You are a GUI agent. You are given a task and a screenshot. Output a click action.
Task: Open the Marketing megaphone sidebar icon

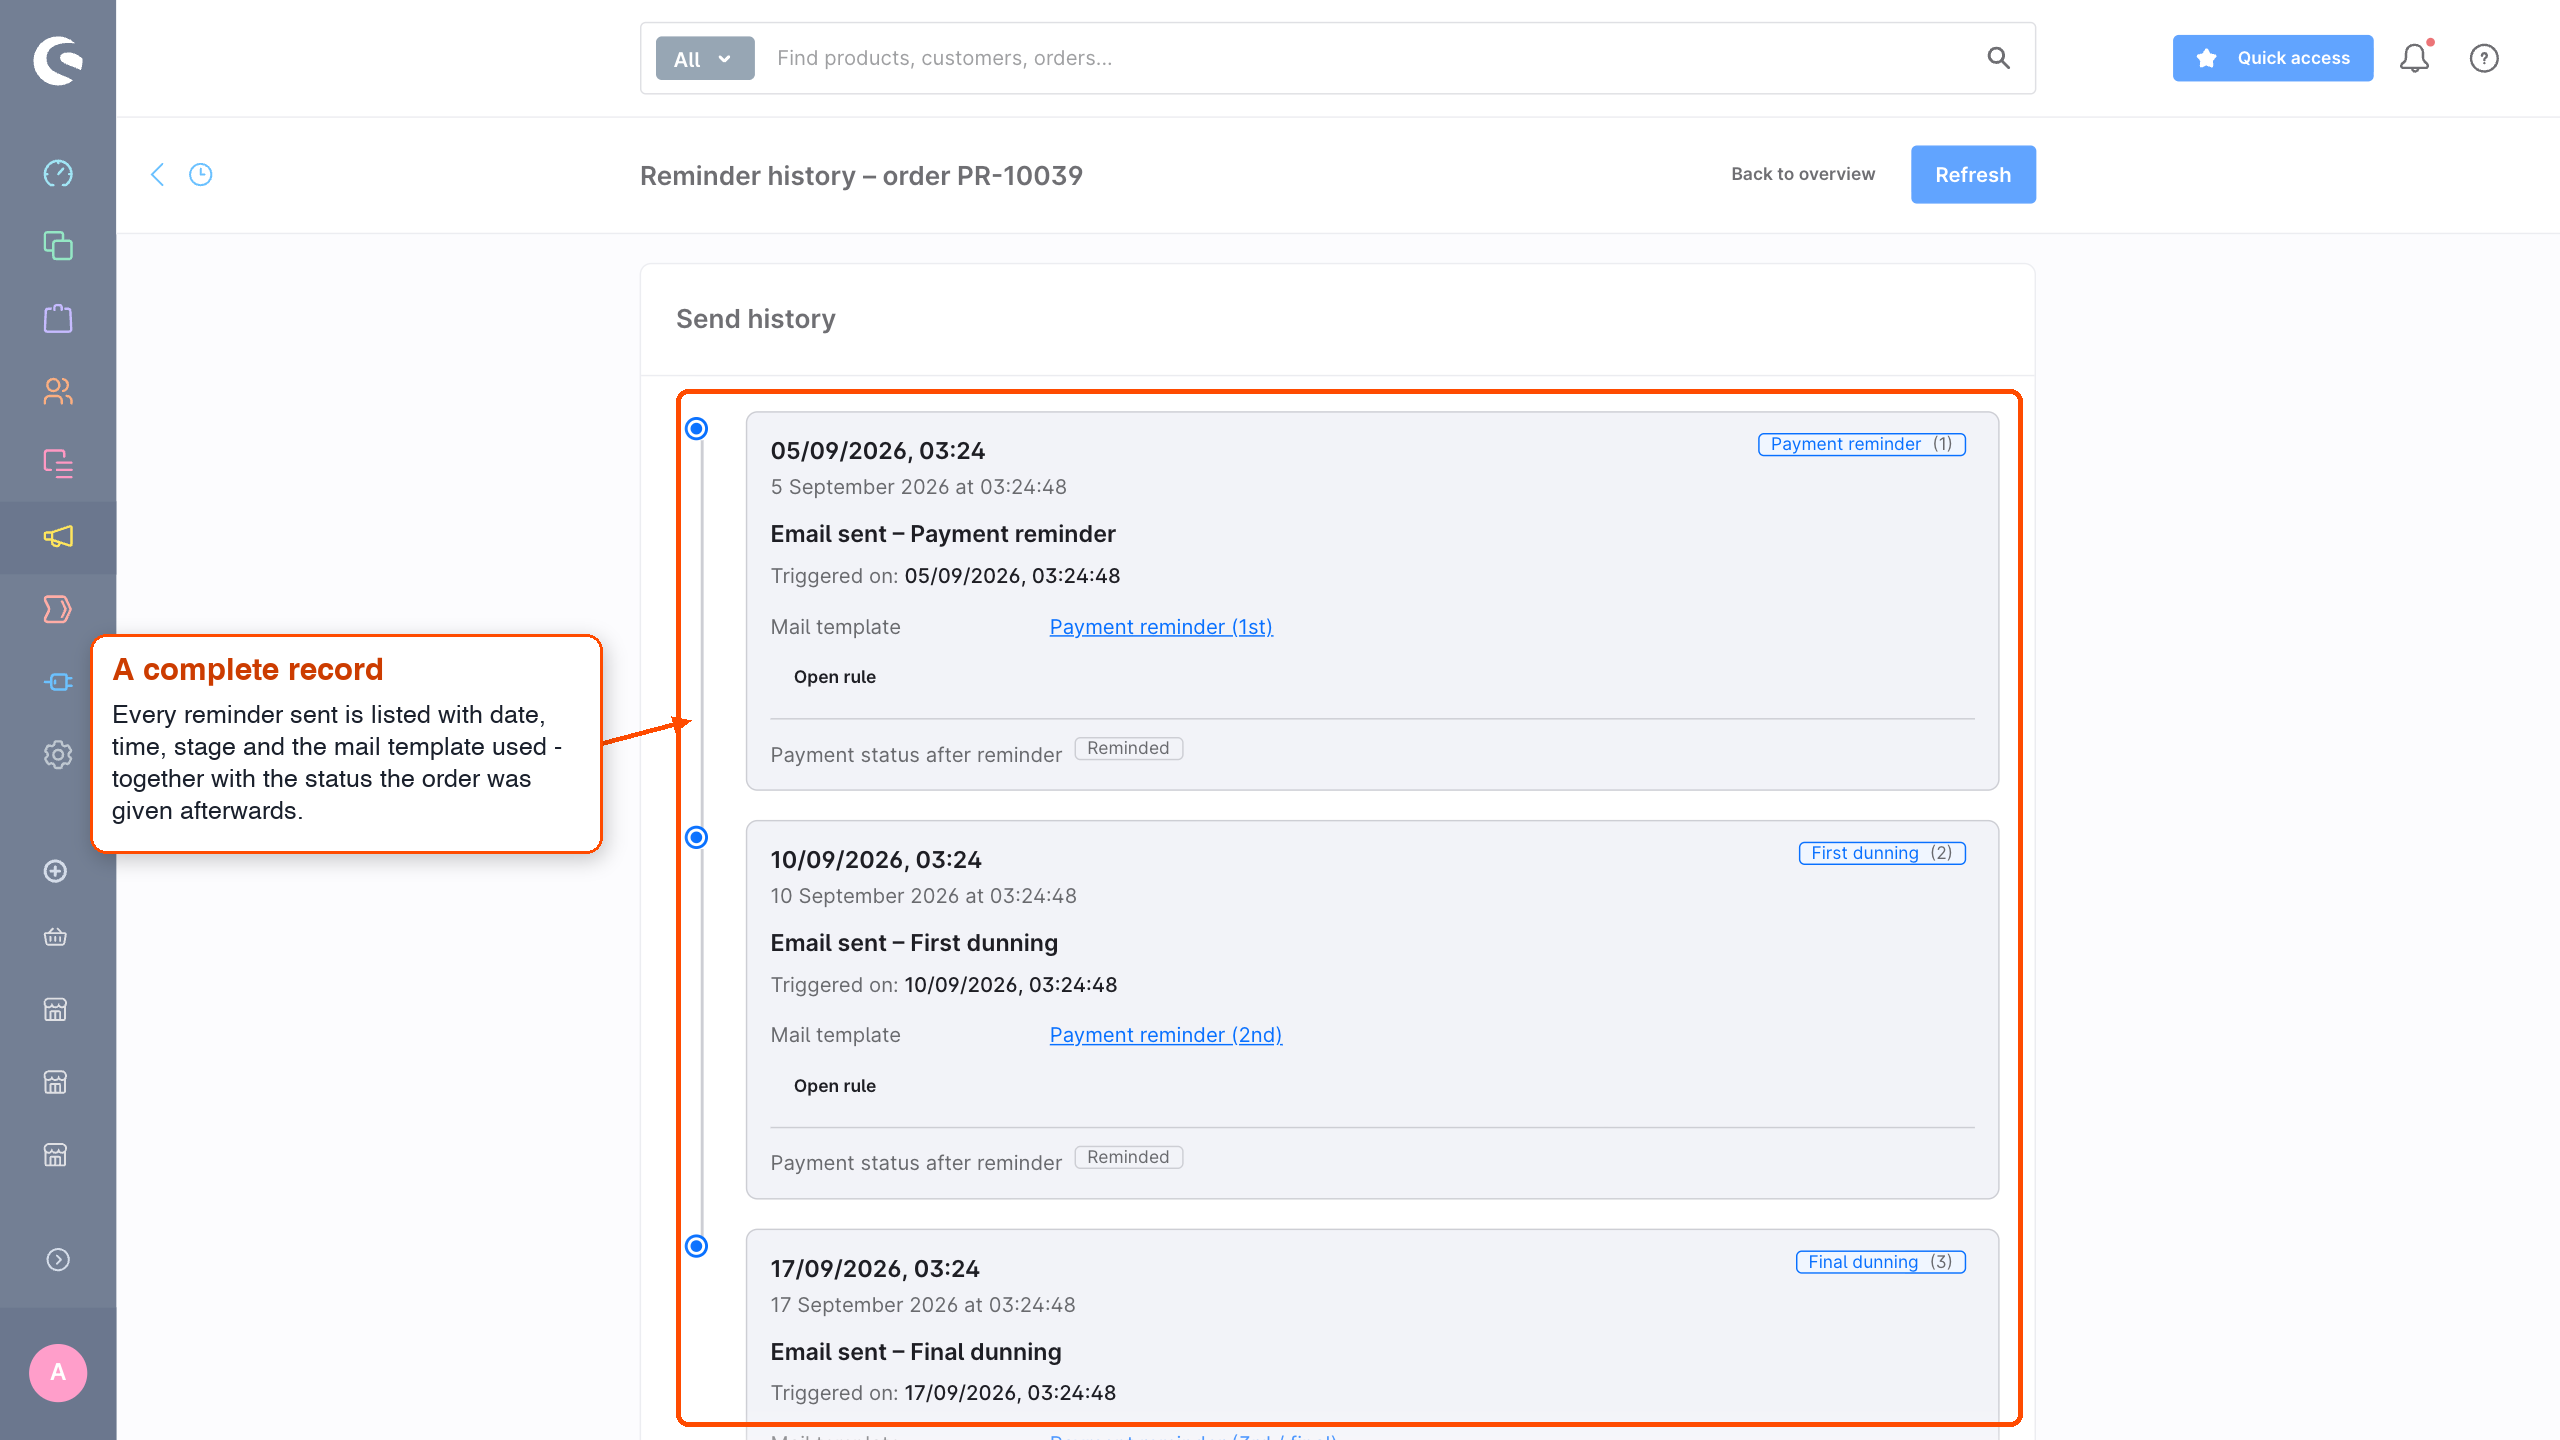(x=58, y=537)
